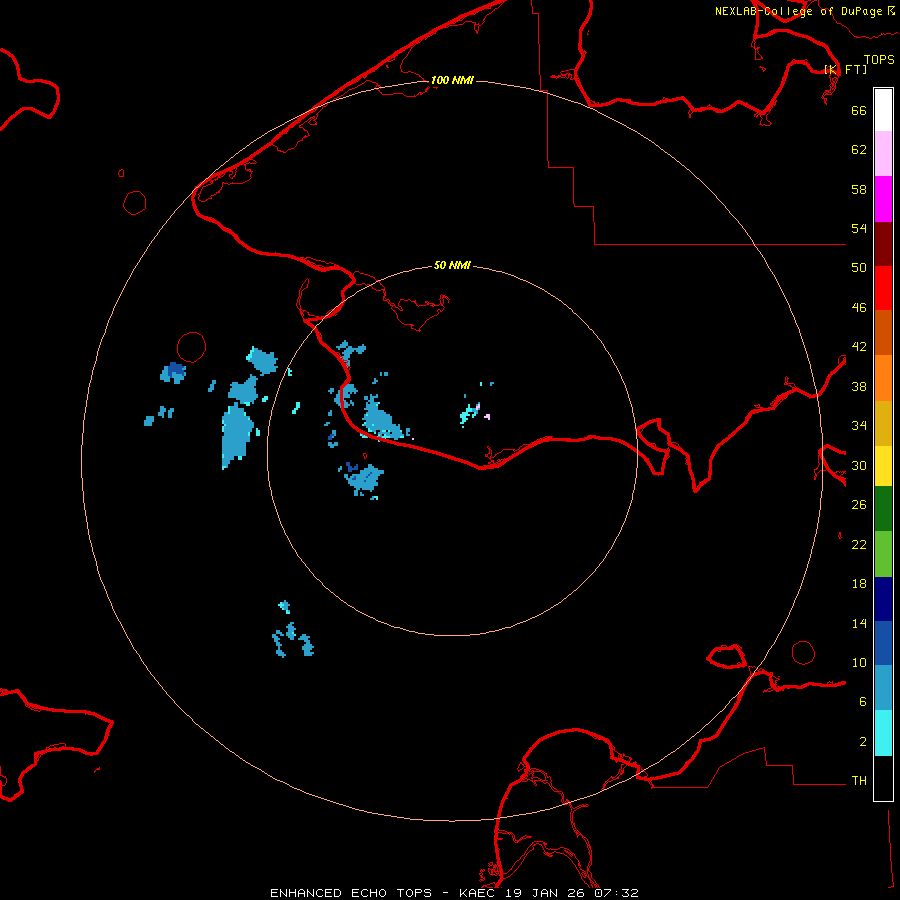Click the medium blue 10-14 kft swatch
The height and width of the screenshot is (900, 900).
tap(883, 643)
